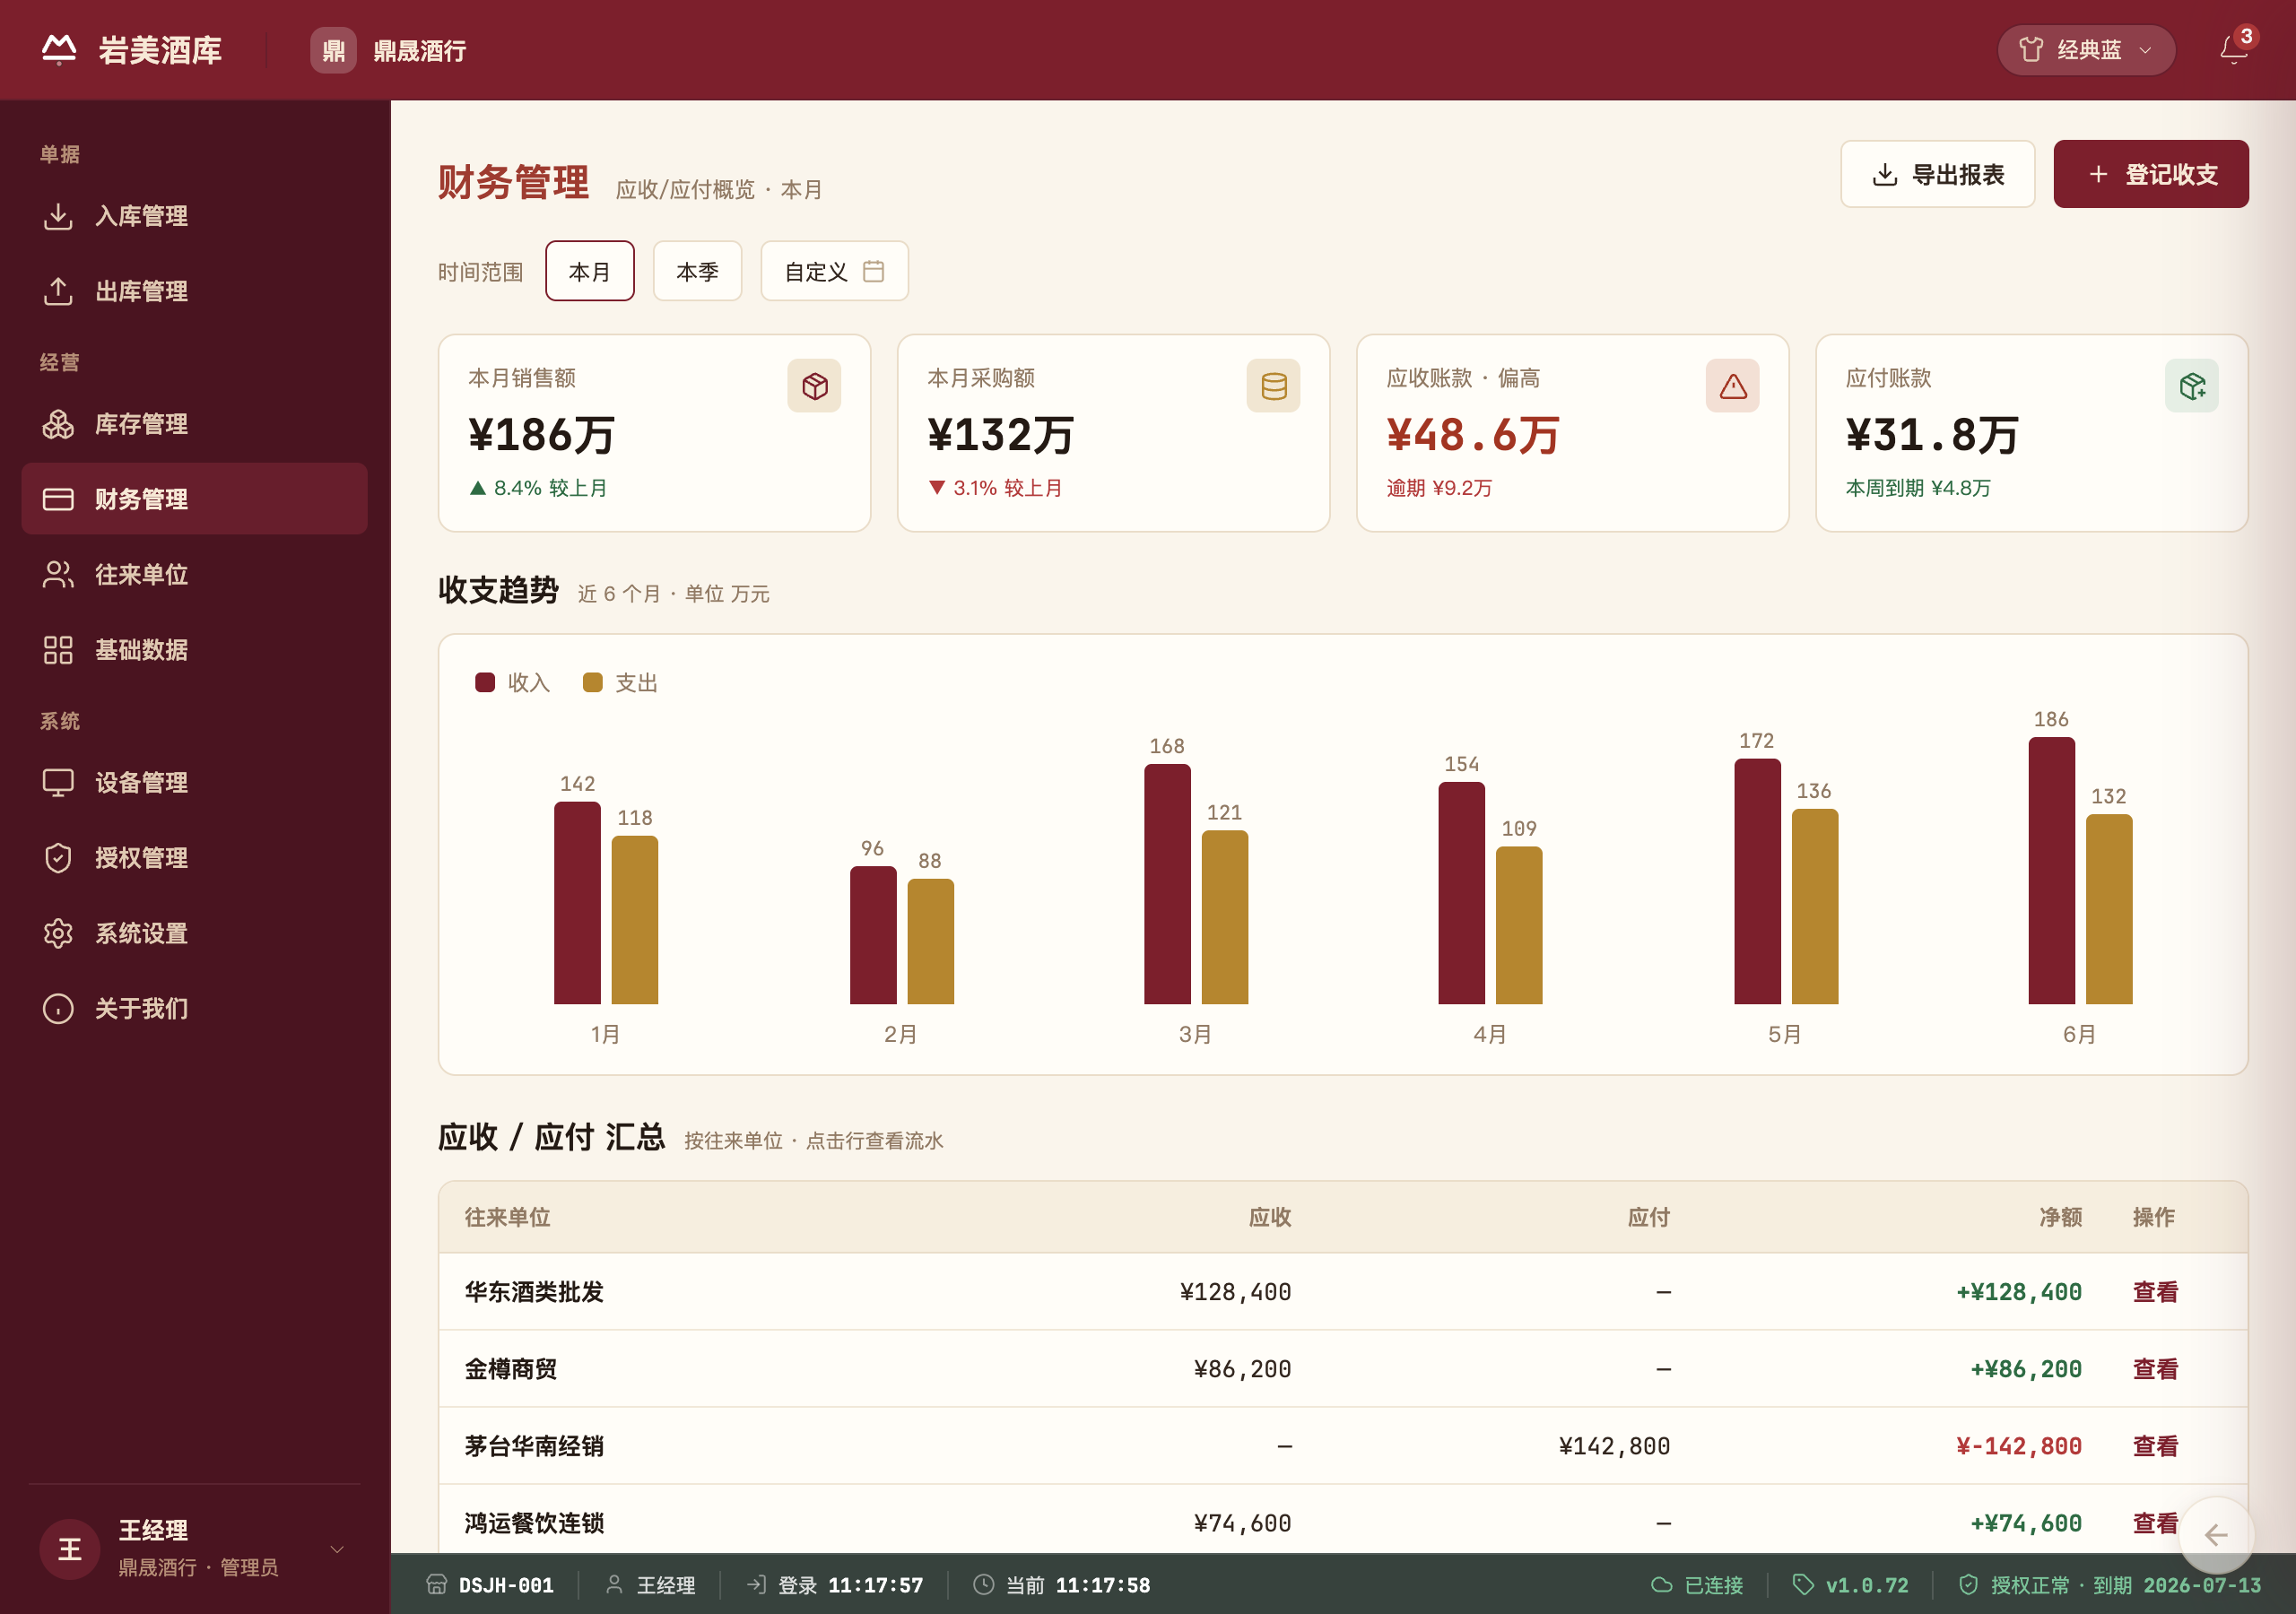Click the floating back arrow button
Viewport: 2296px width, 1614px height.
point(2216,1535)
